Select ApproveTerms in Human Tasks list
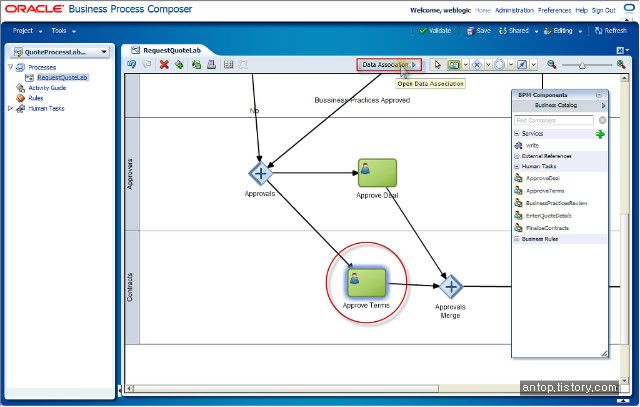The height and width of the screenshot is (407, 640). pos(545,191)
